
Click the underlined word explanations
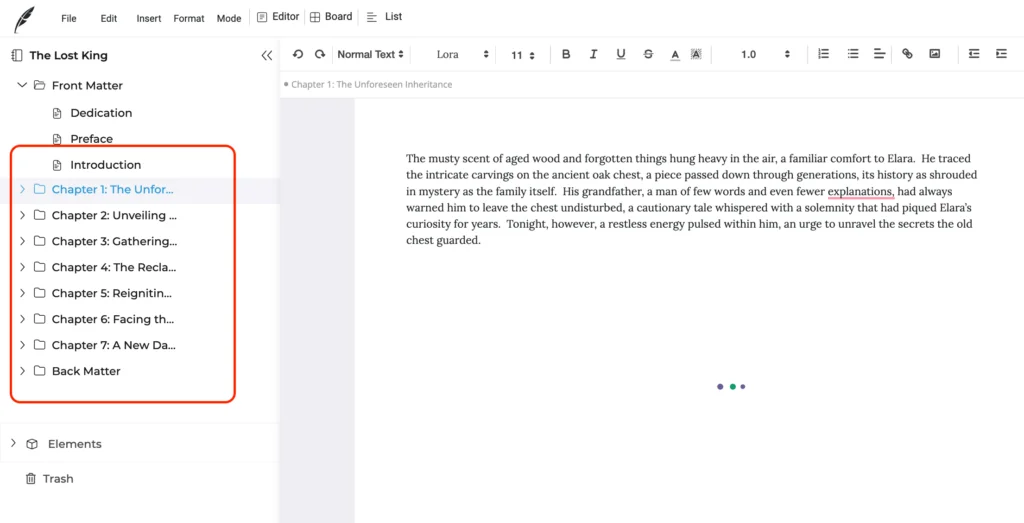click(x=860, y=192)
